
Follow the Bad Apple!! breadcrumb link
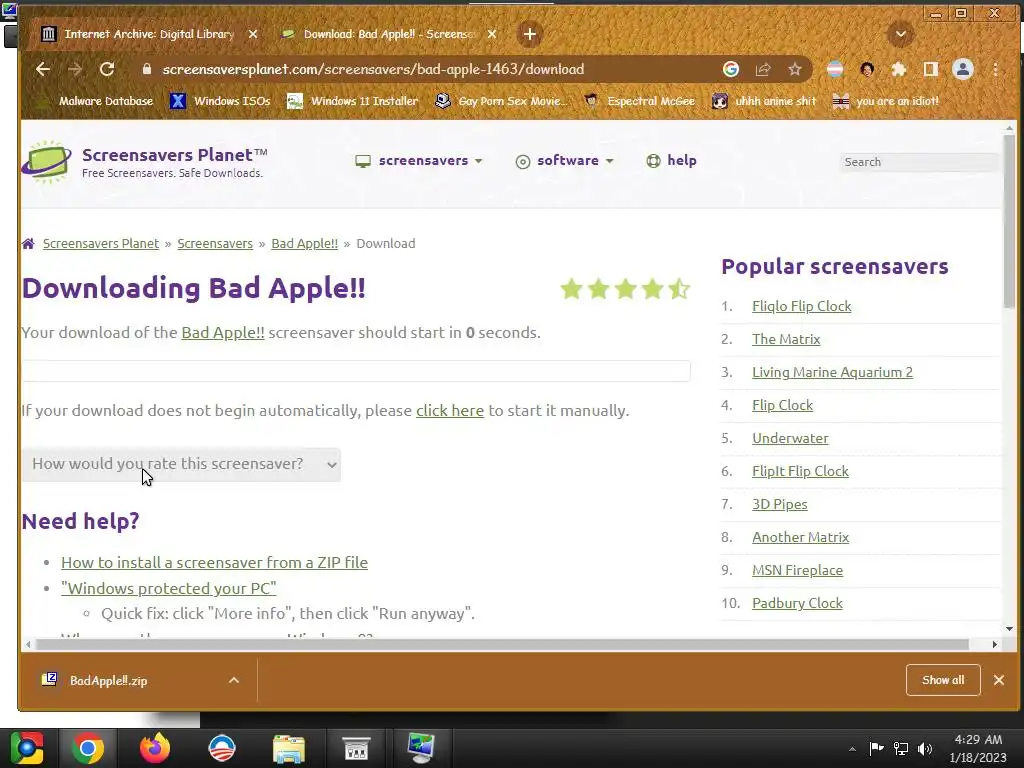tap(304, 244)
